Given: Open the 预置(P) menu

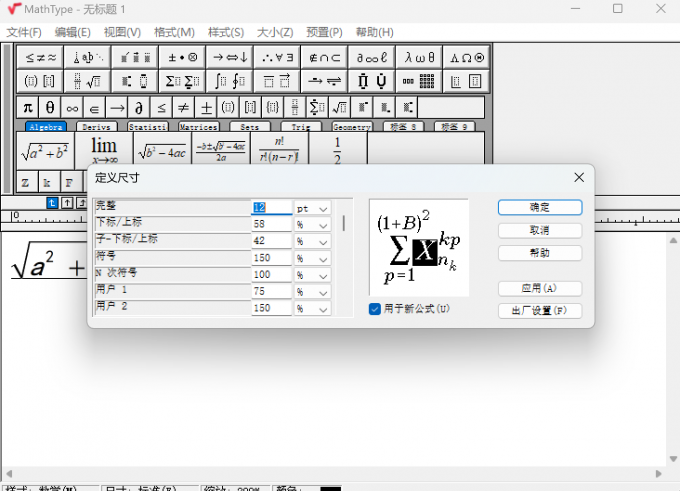Looking at the screenshot, I should point(324,33).
